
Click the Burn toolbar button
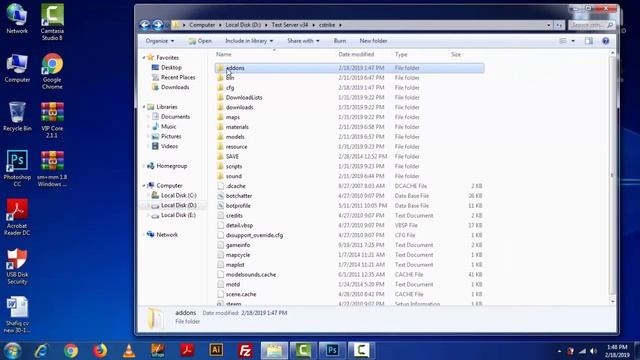340,41
